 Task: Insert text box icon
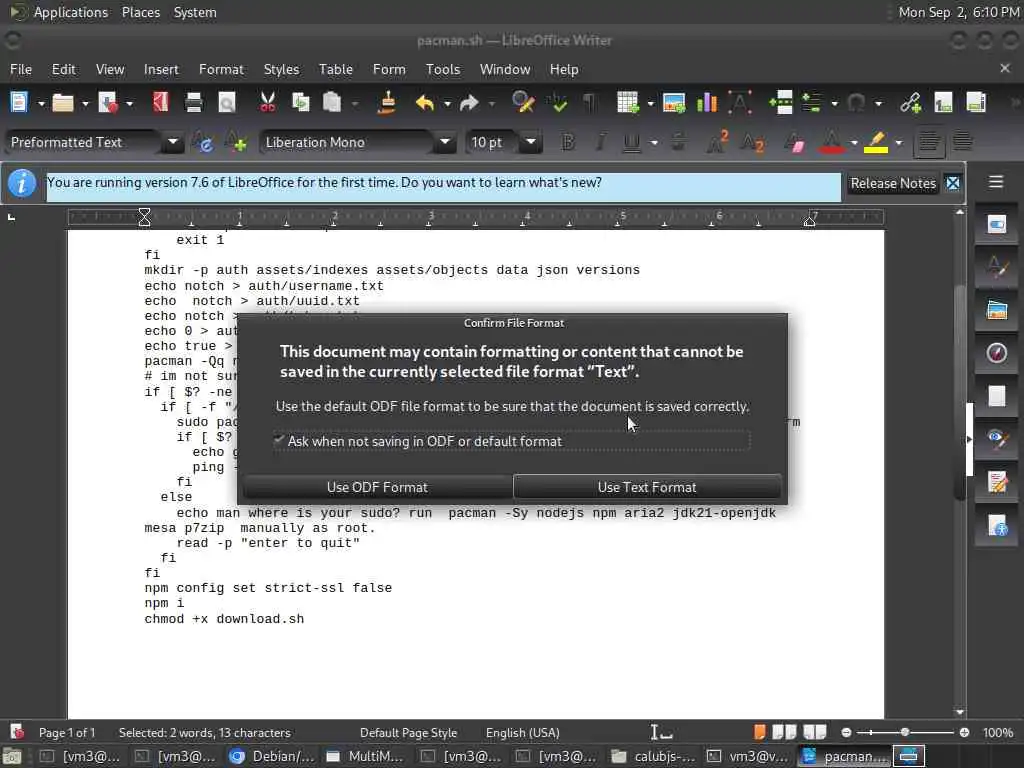(740, 103)
